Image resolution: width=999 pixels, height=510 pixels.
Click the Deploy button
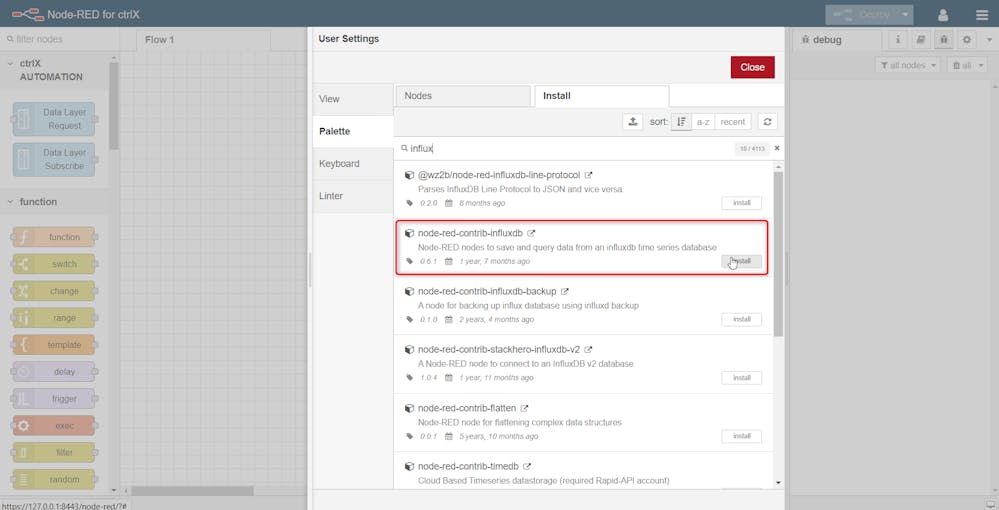point(861,14)
